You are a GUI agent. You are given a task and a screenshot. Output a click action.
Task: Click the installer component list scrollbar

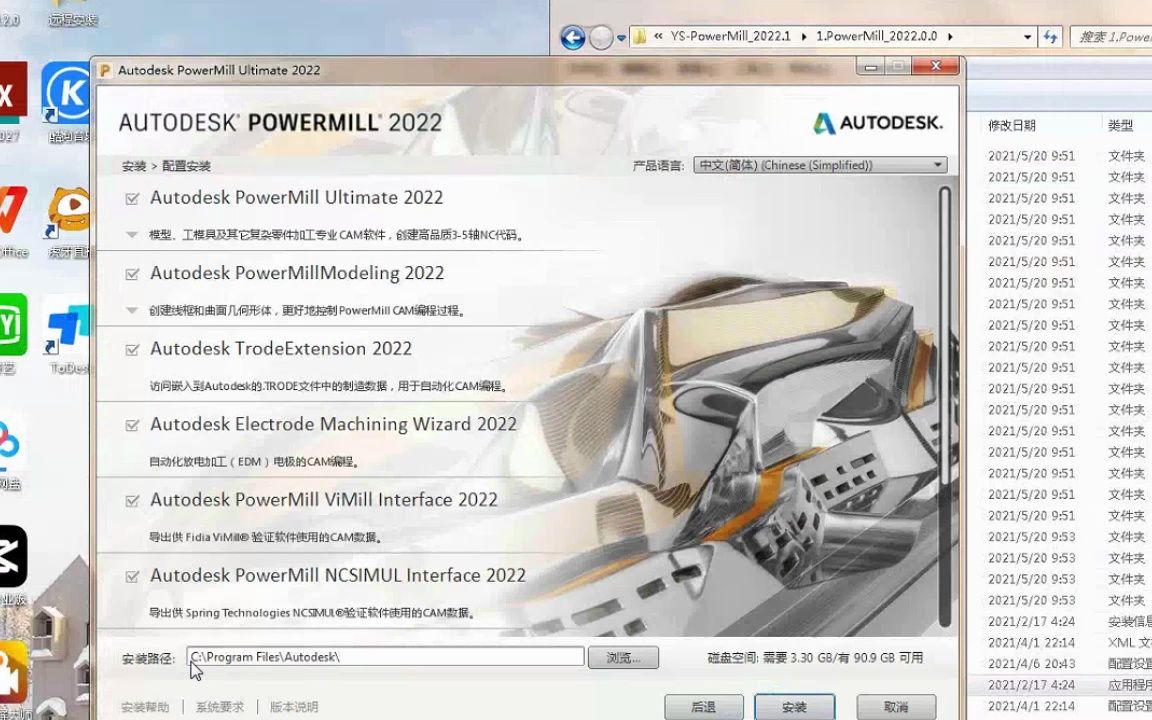pyautogui.click(x=945, y=406)
